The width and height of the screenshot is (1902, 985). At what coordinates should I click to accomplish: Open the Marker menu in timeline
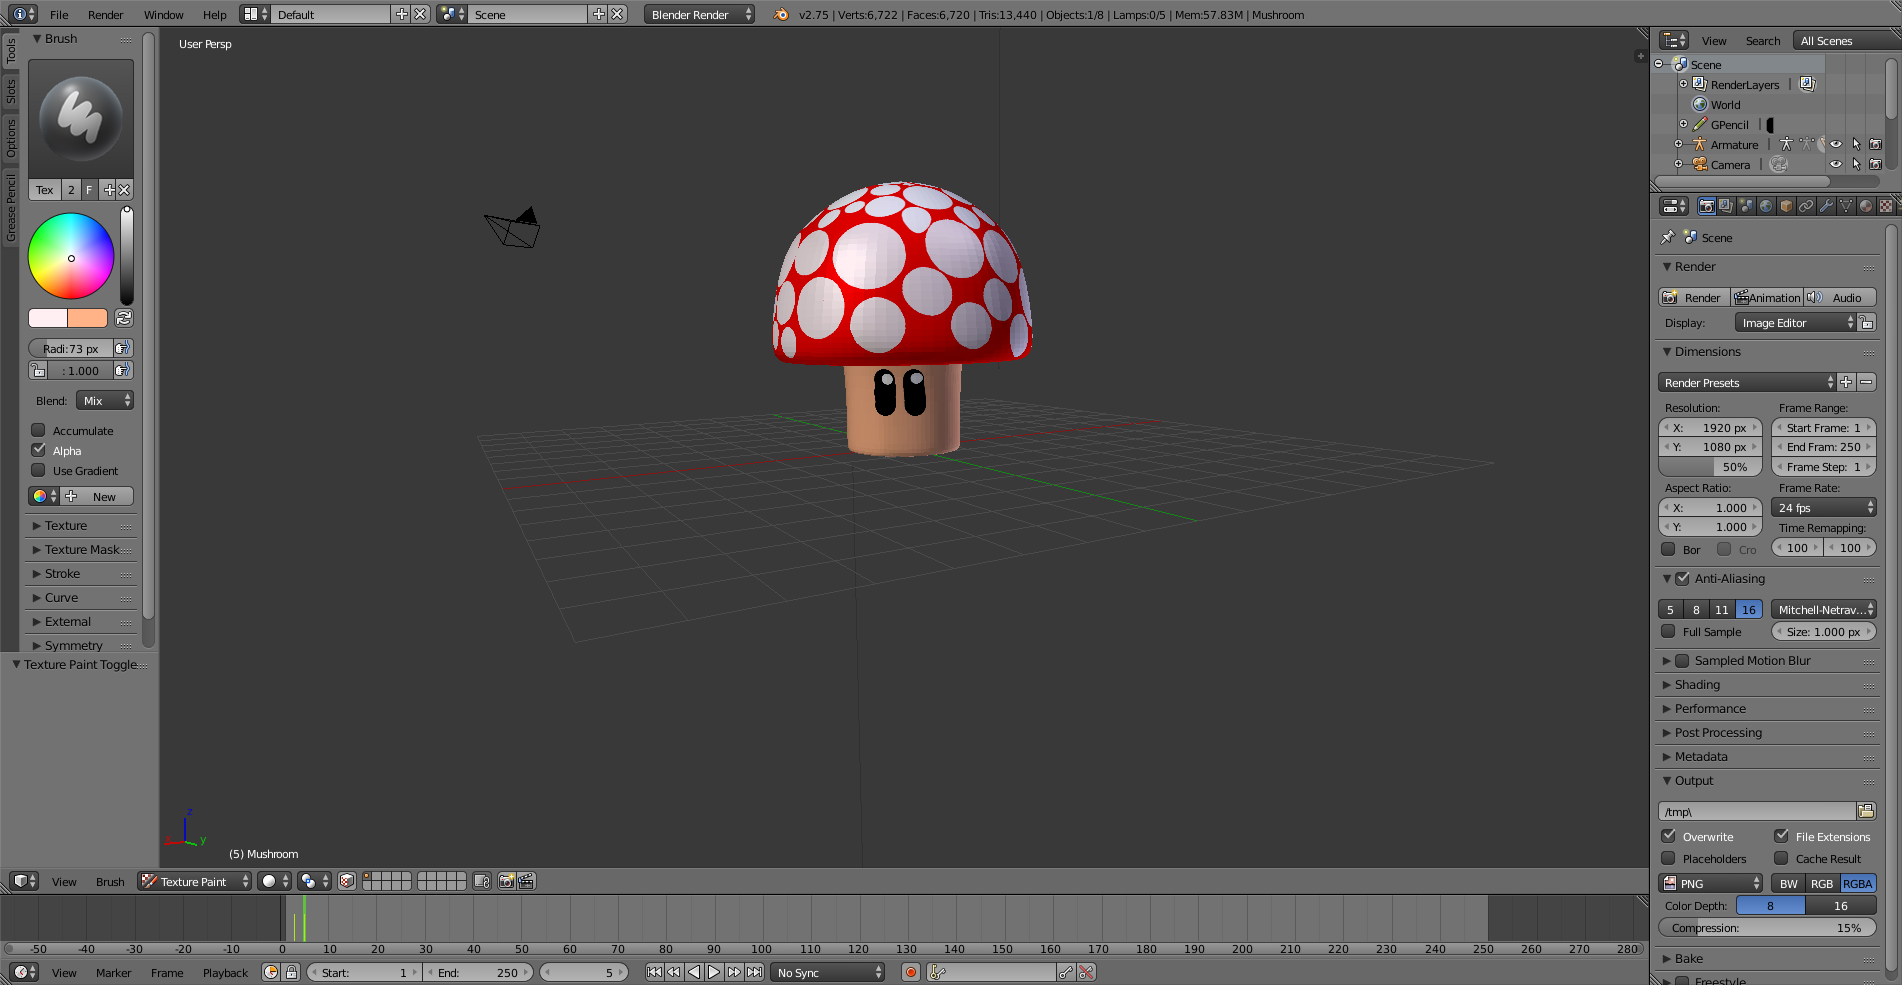click(113, 973)
